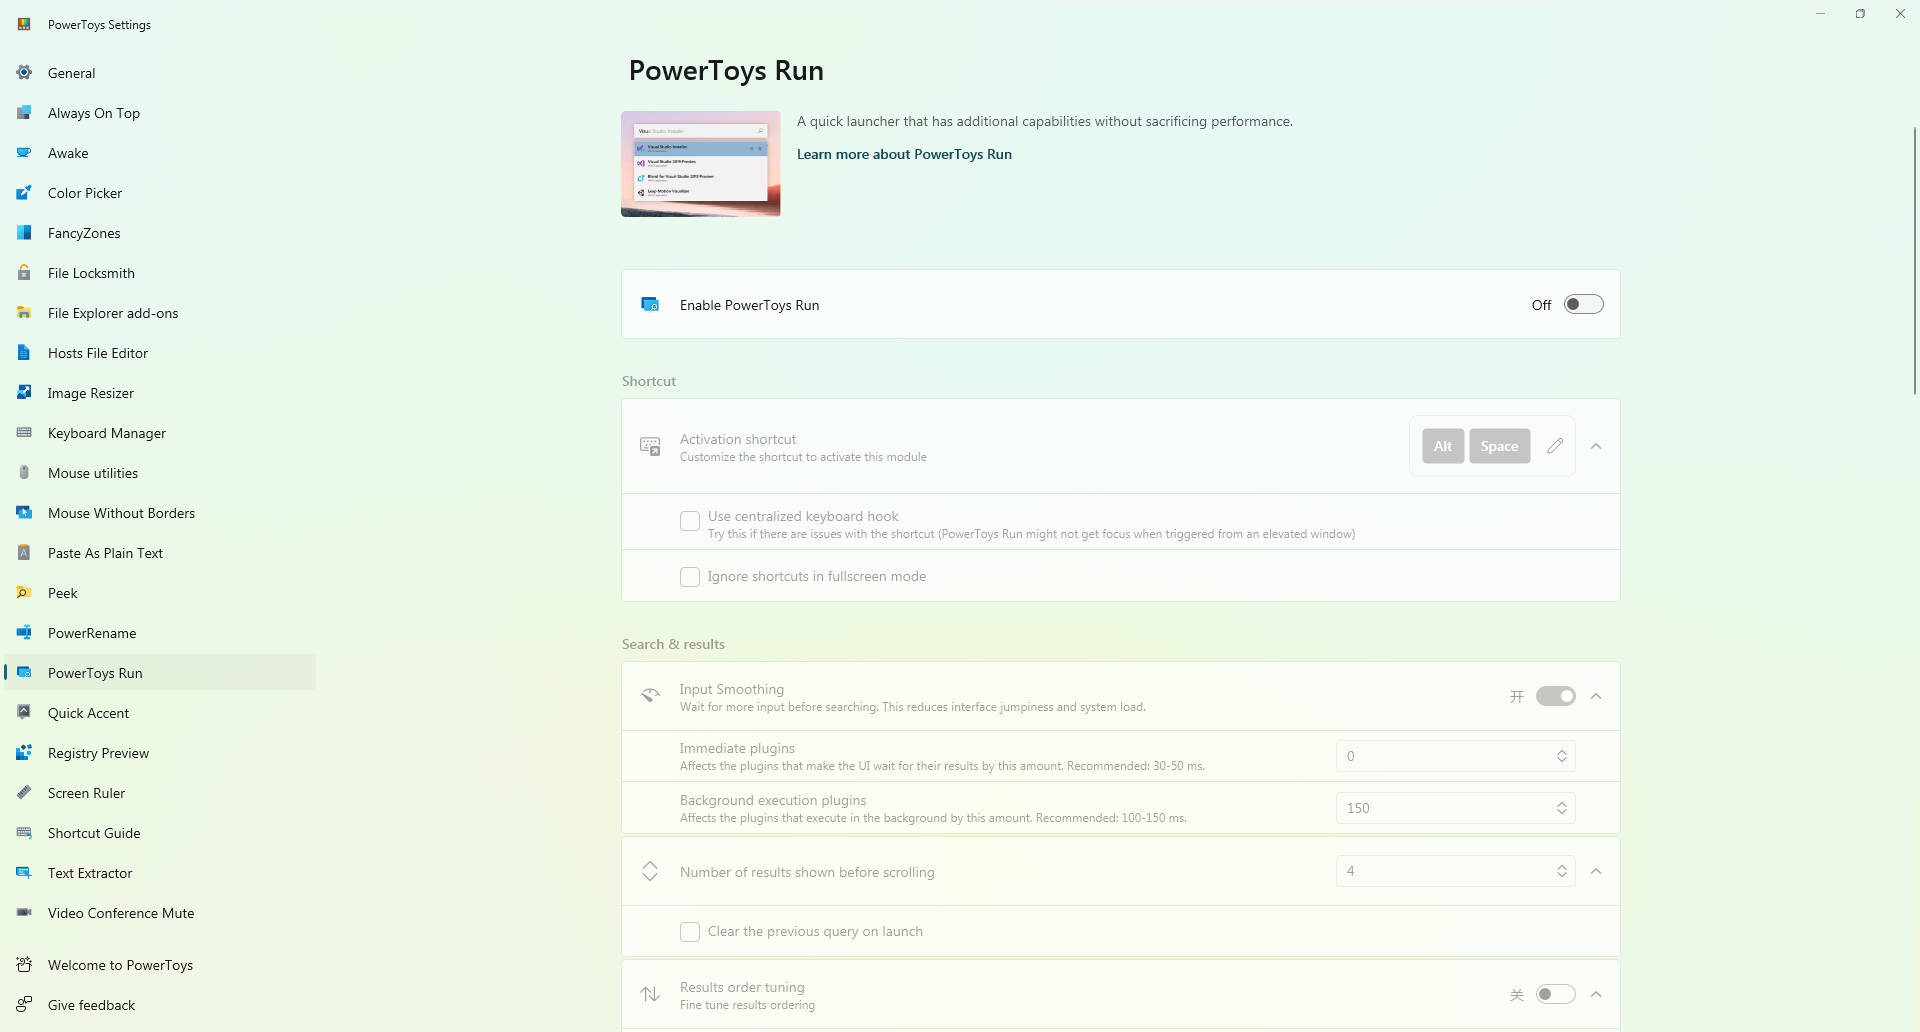Click the Background execution plugins value field
Screen dimensions: 1920x1032
click(x=1440, y=808)
